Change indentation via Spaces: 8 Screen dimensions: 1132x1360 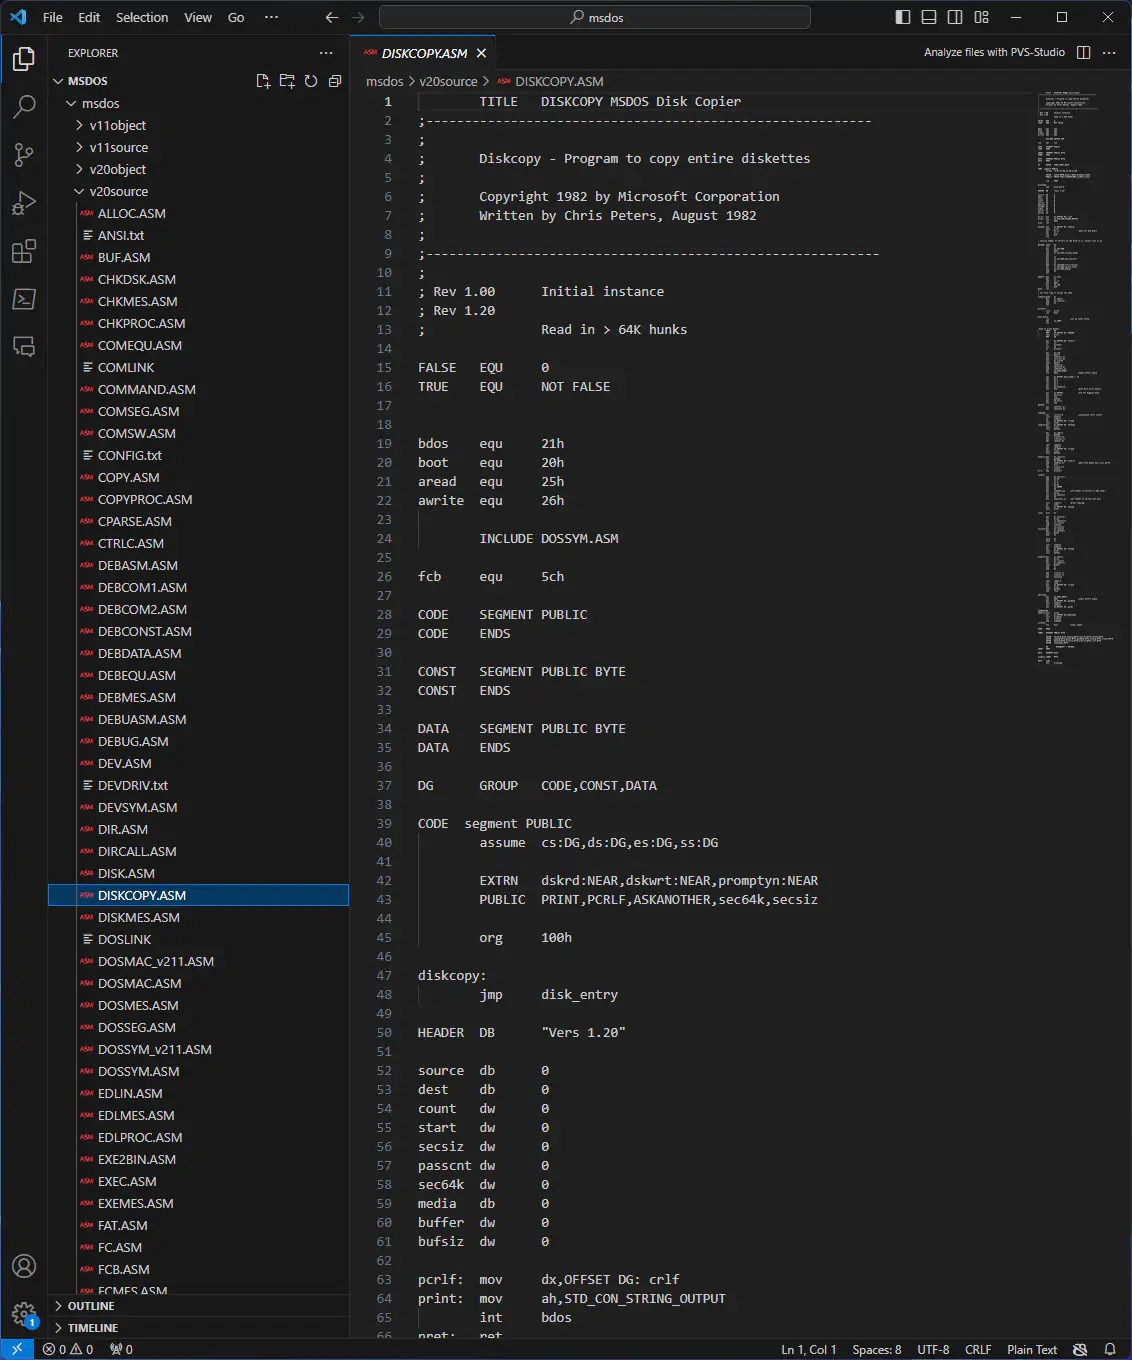click(876, 1349)
